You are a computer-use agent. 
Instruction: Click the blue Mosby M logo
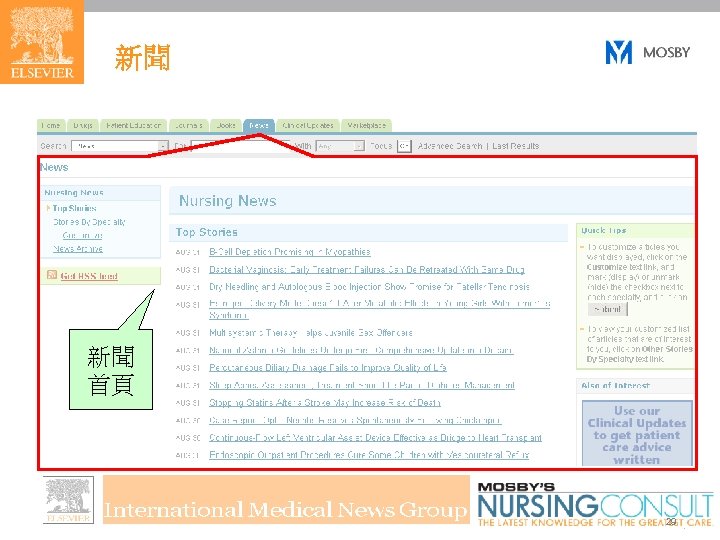[x=619, y=52]
